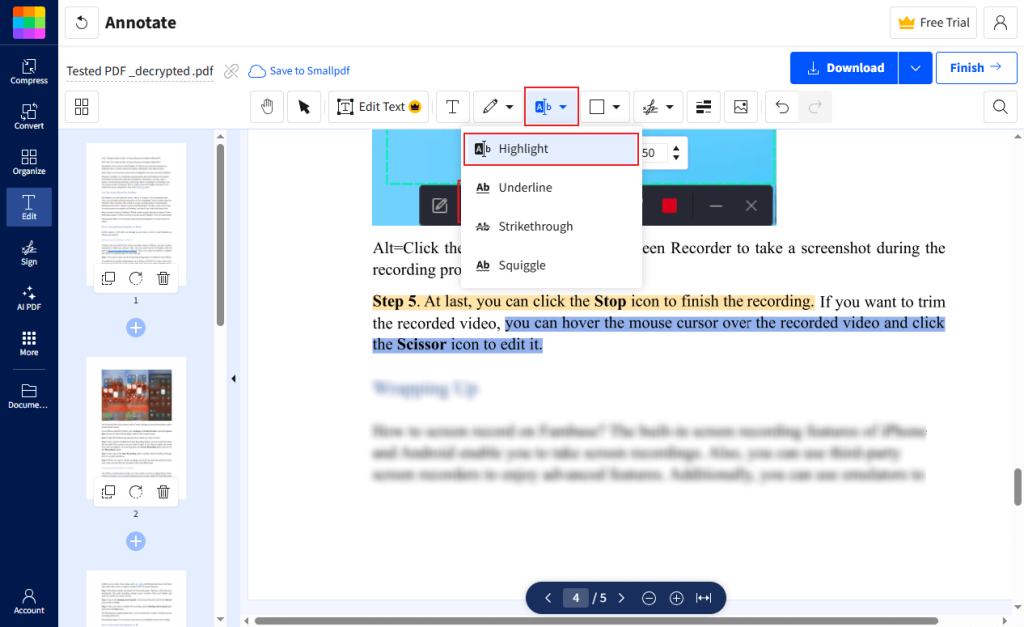
Task: Select the Hand pan tool
Action: pyautogui.click(x=267, y=106)
